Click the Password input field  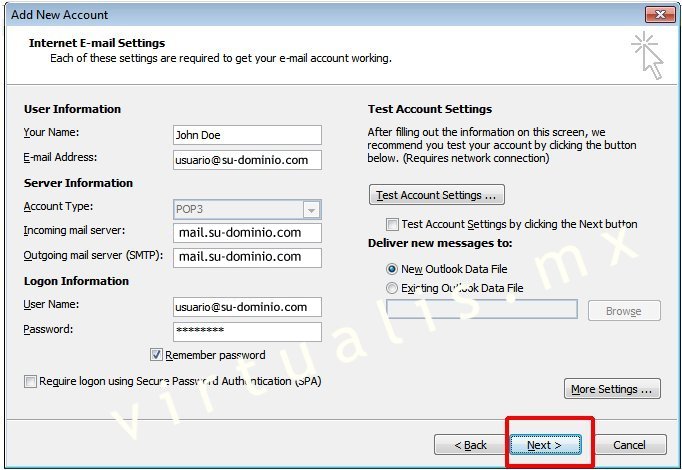tap(247, 332)
